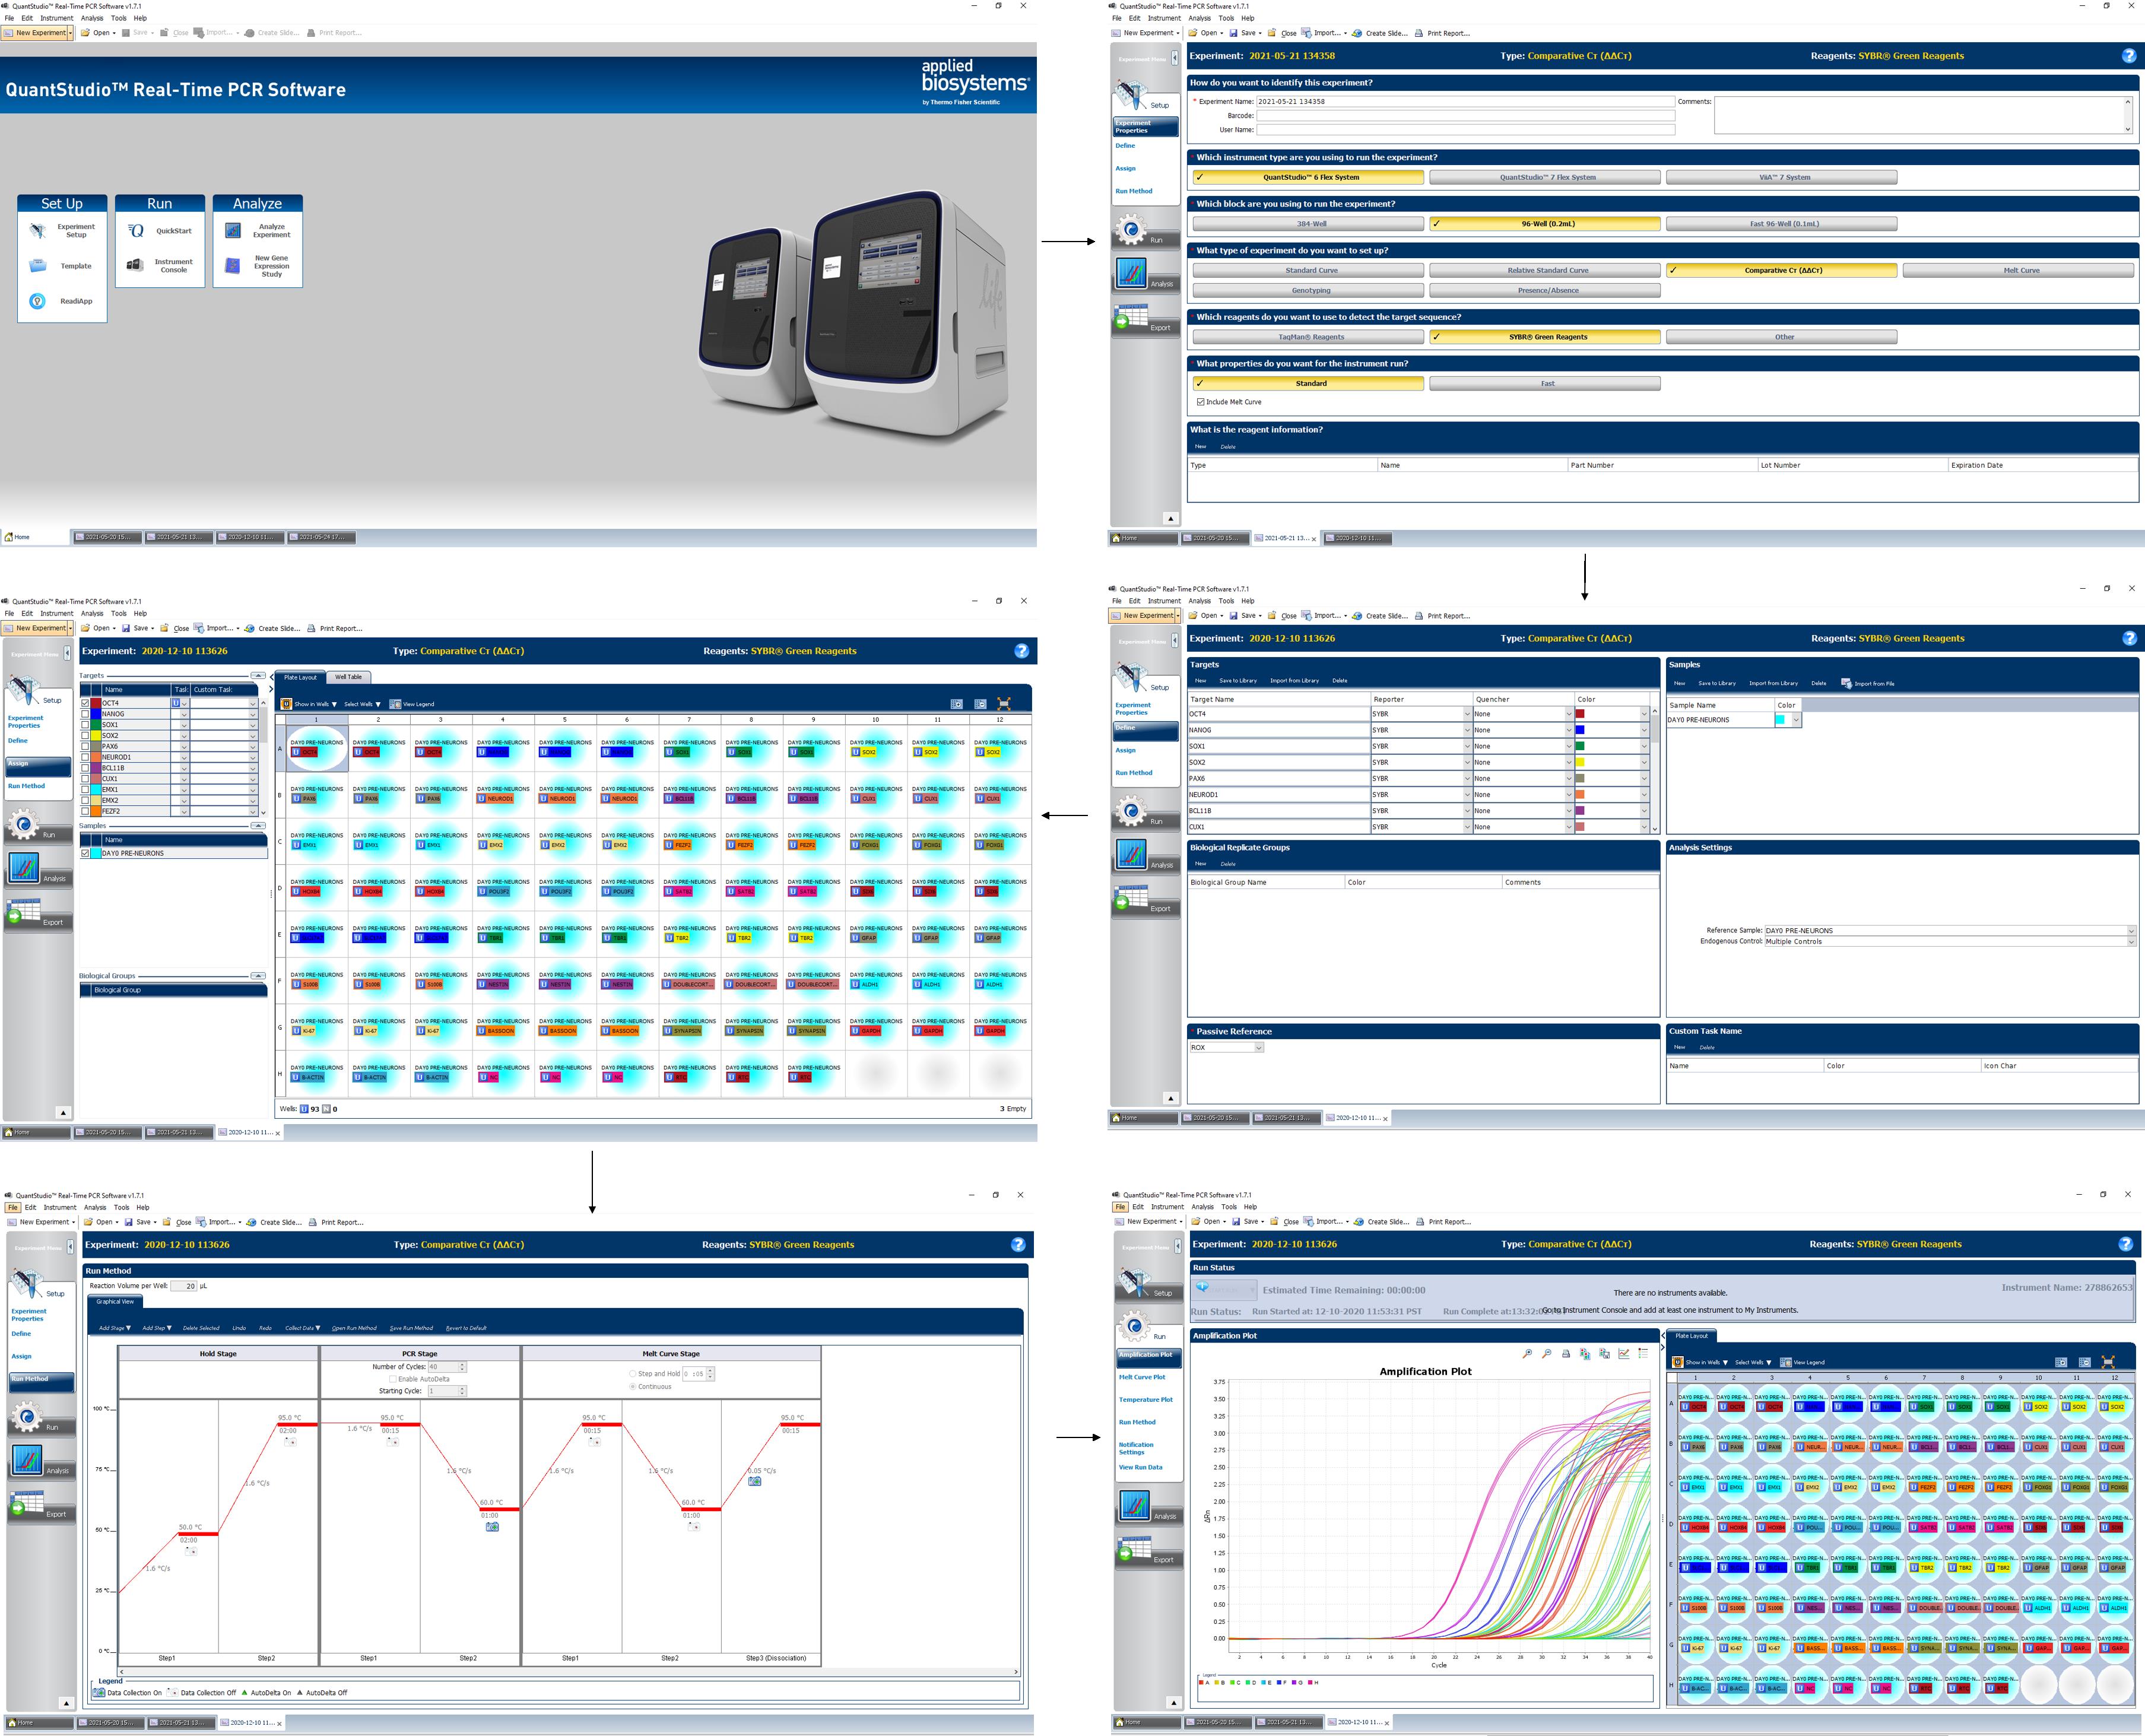2145x1736 pixels.
Task: Check NANOG target checkbox in Assign screen
Action: pos(85,714)
